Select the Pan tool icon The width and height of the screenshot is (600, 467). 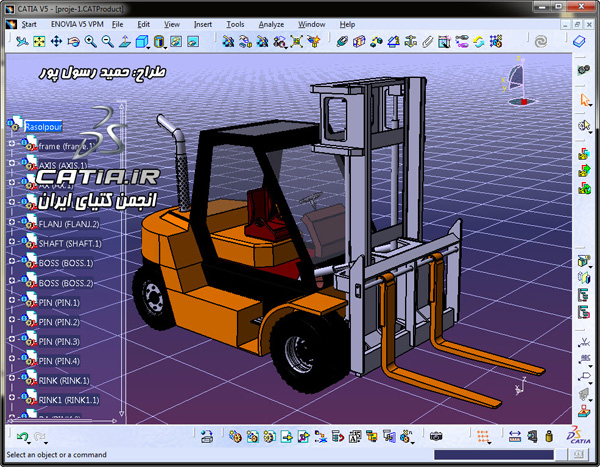pyautogui.click(x=56, y=41)
